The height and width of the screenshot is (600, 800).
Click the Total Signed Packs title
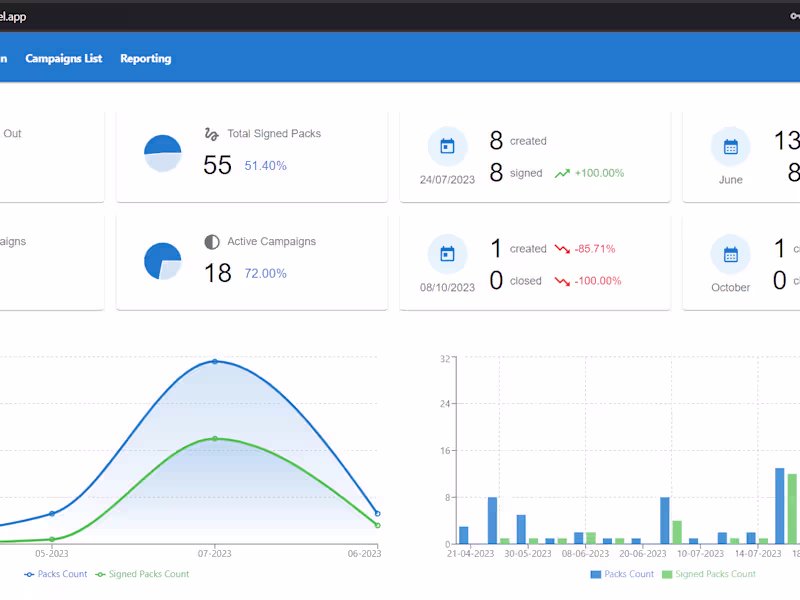coord(274,134)
